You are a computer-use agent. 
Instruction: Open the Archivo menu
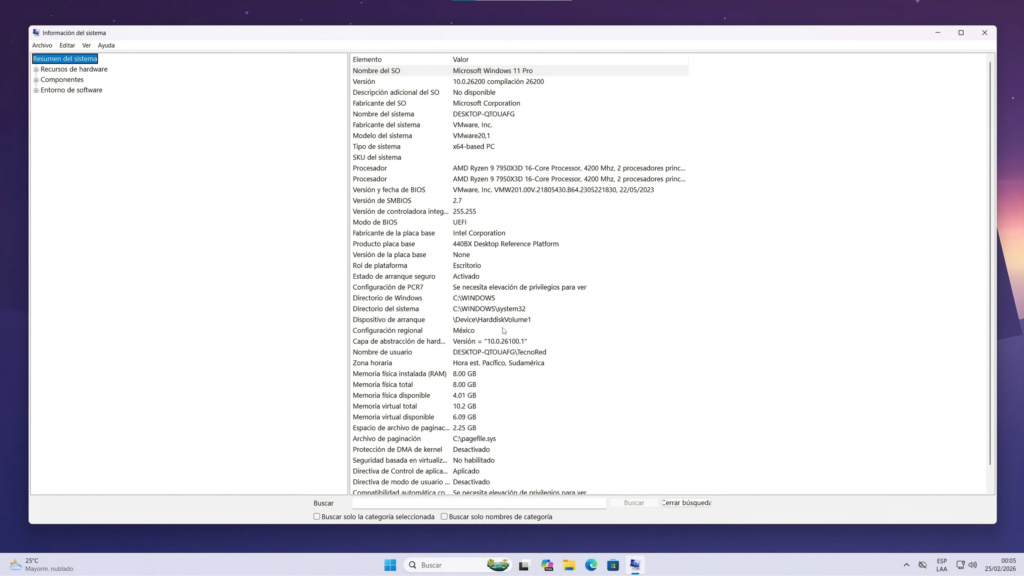click(41, 45)
